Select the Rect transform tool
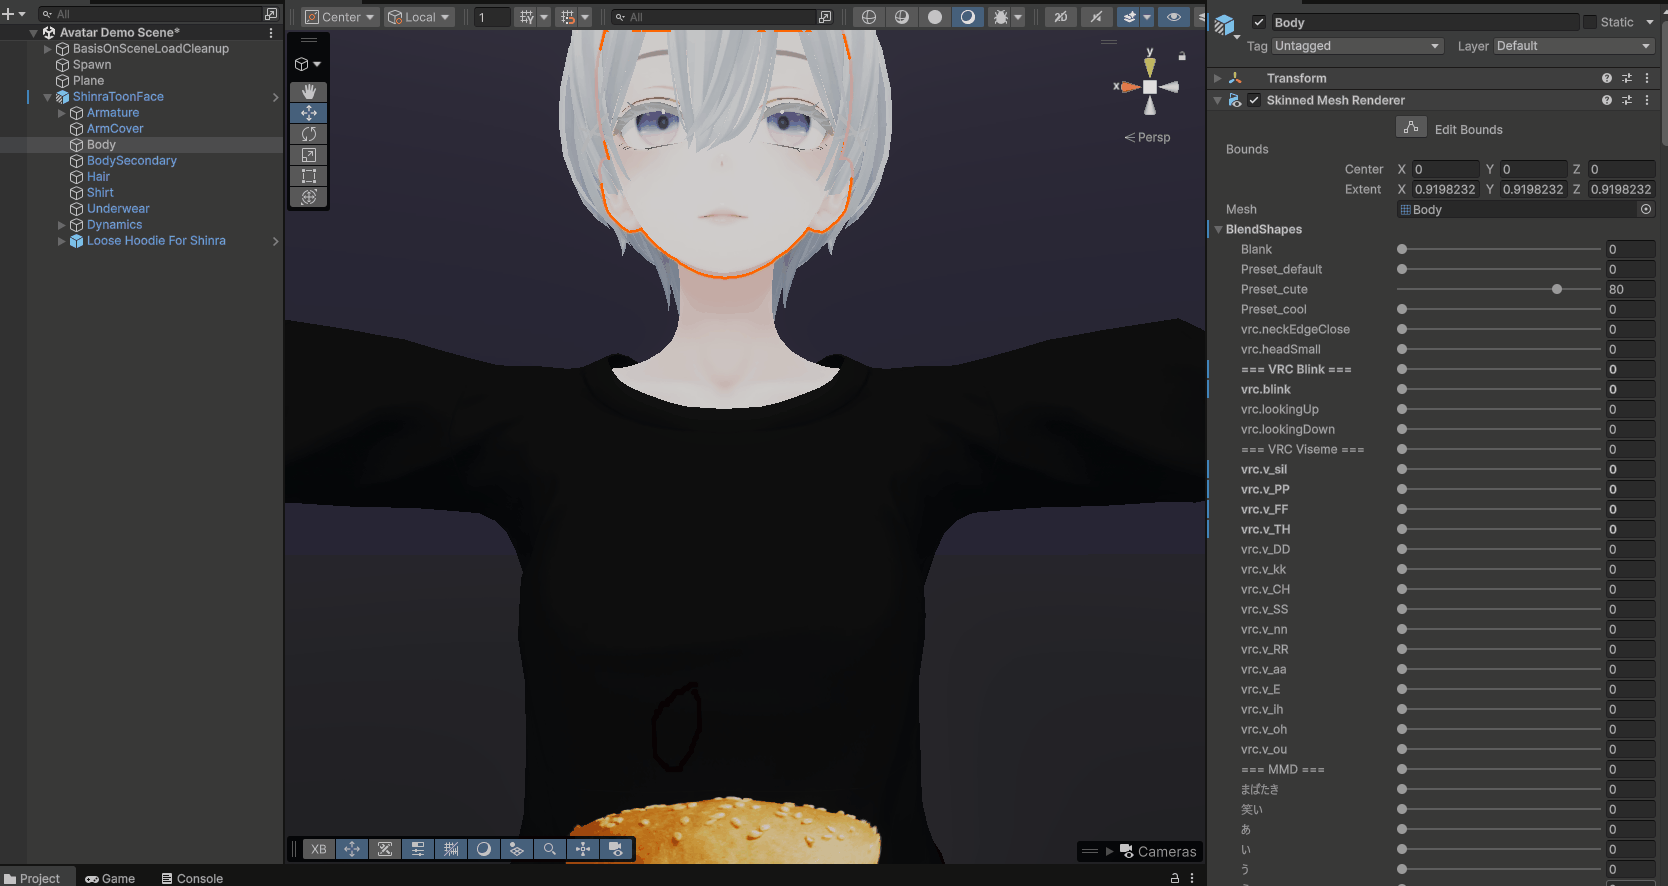Screen dimensions: 1668x886 tap(309, 176)
